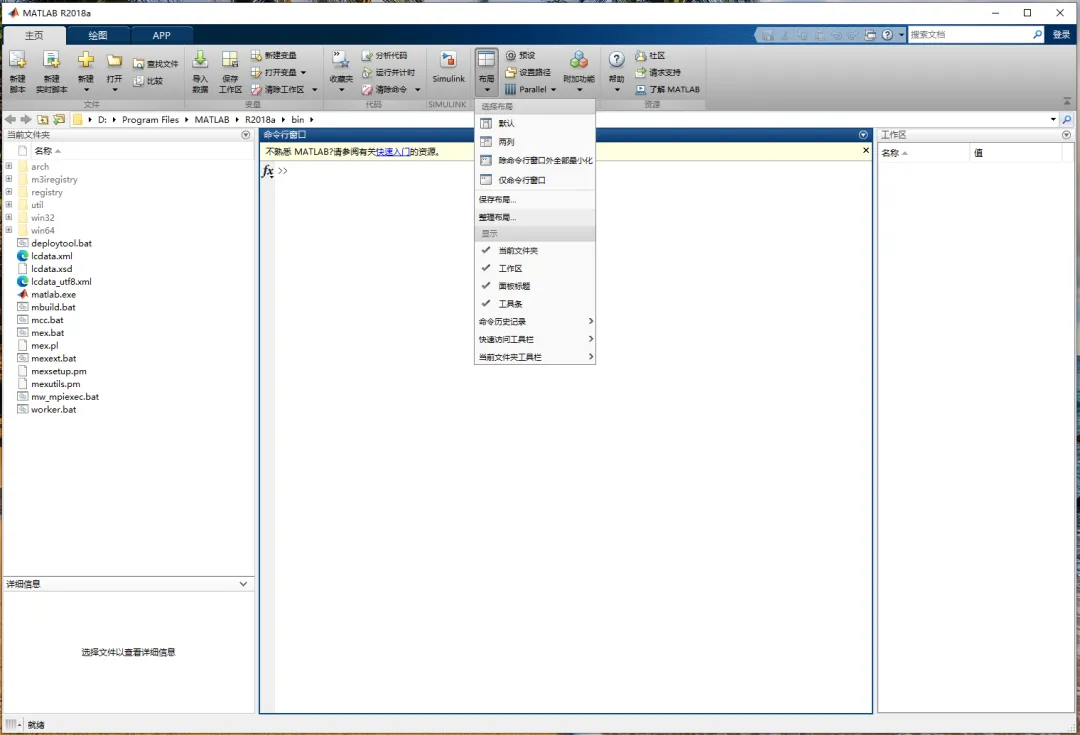Image resolution: width=1080 pixels, height=735 pixels.
Task: Click the 布局 (Layout) ribbon button
Action: click(x=486, y=72)
